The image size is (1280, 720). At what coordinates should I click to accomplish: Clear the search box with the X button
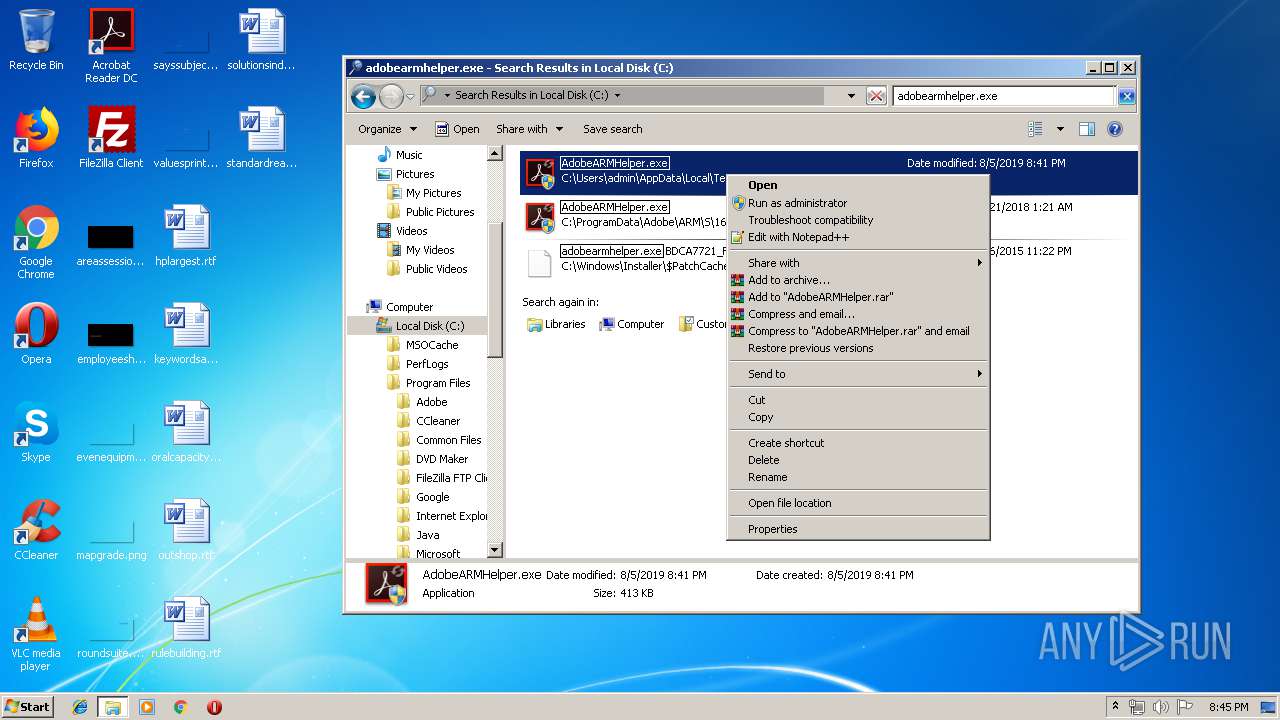[1126, 96]
